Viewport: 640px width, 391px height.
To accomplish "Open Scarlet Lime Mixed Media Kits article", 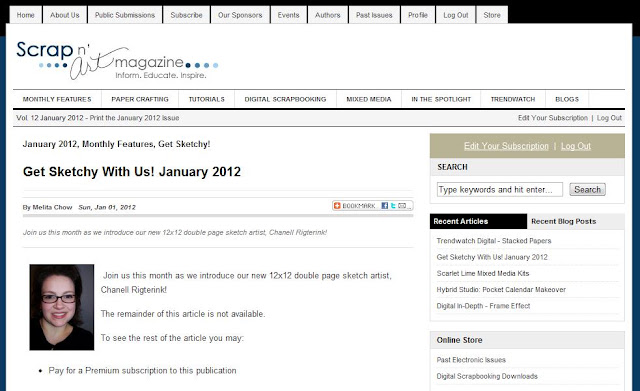I will [x=483, y=273].
